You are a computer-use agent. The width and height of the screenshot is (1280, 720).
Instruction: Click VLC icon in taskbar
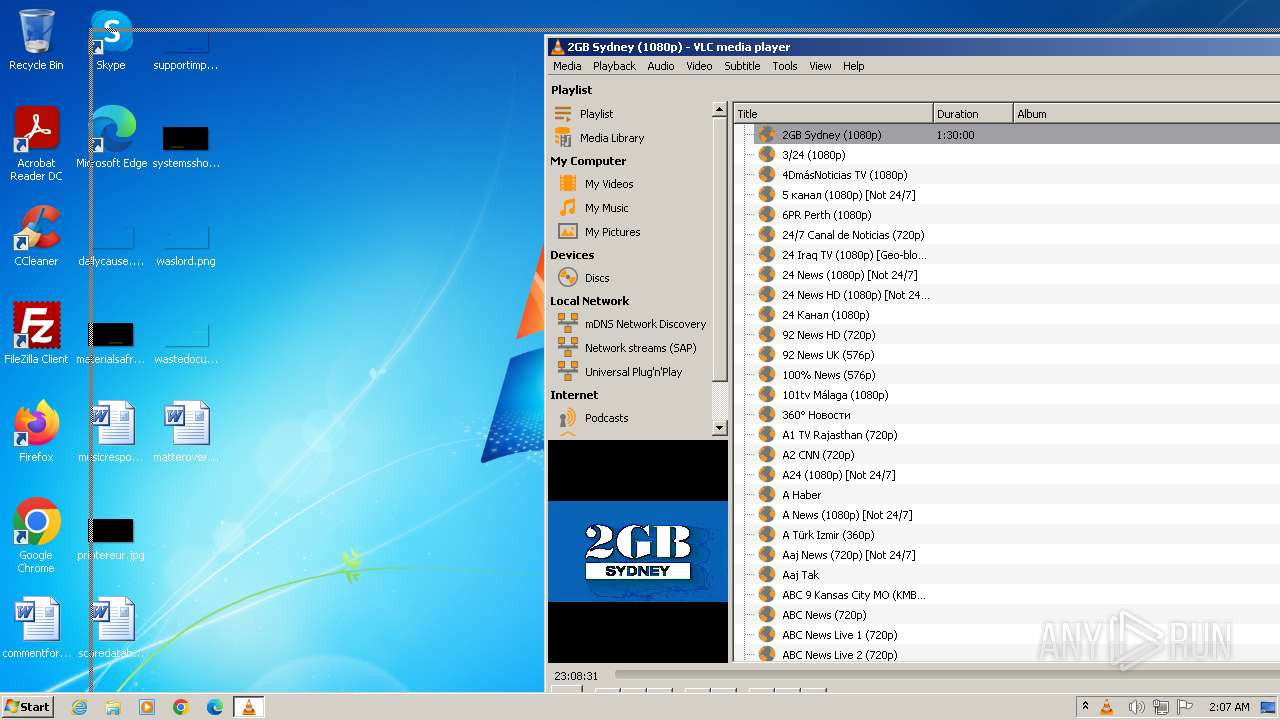[x=248, y=707]
